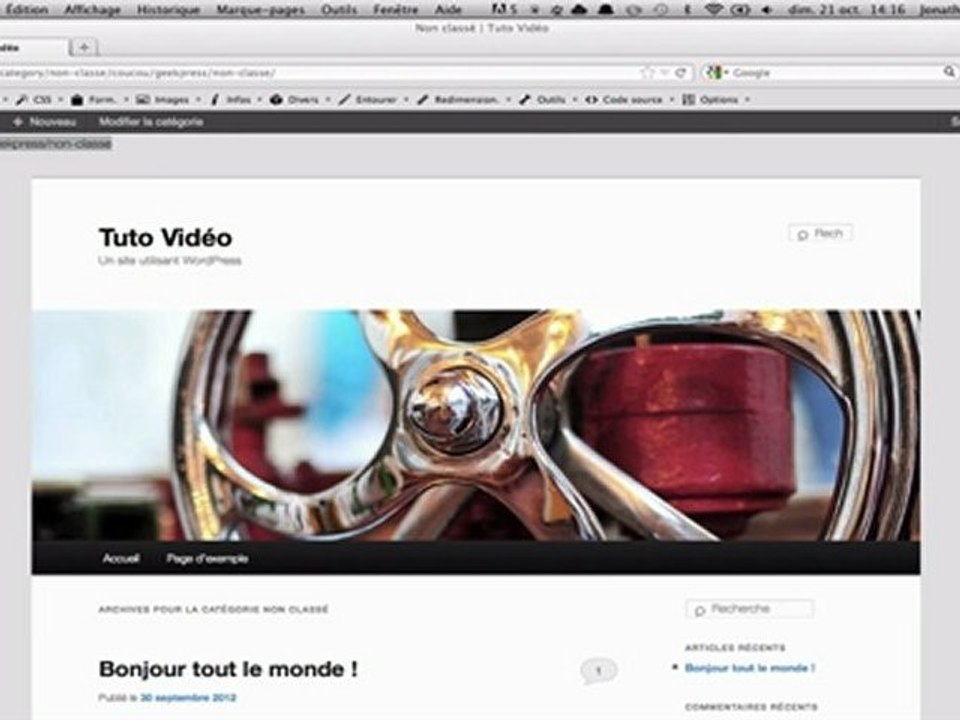This screenshot has width=960, height=720.
Task: Expand the Images dropdown arrow
Action: [x=198, y=99]
